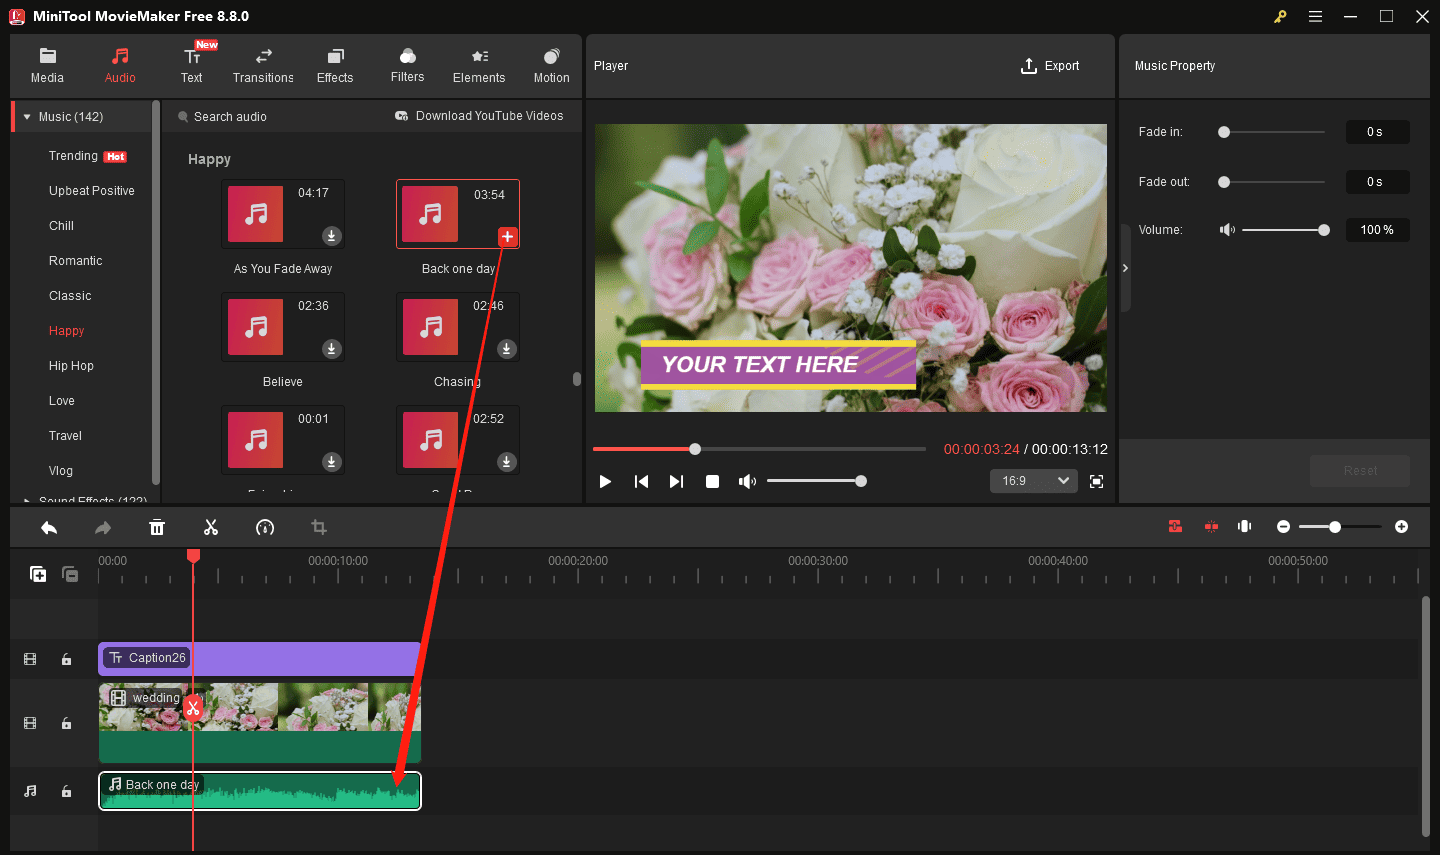Open the Motion tab

coord(551,66)
